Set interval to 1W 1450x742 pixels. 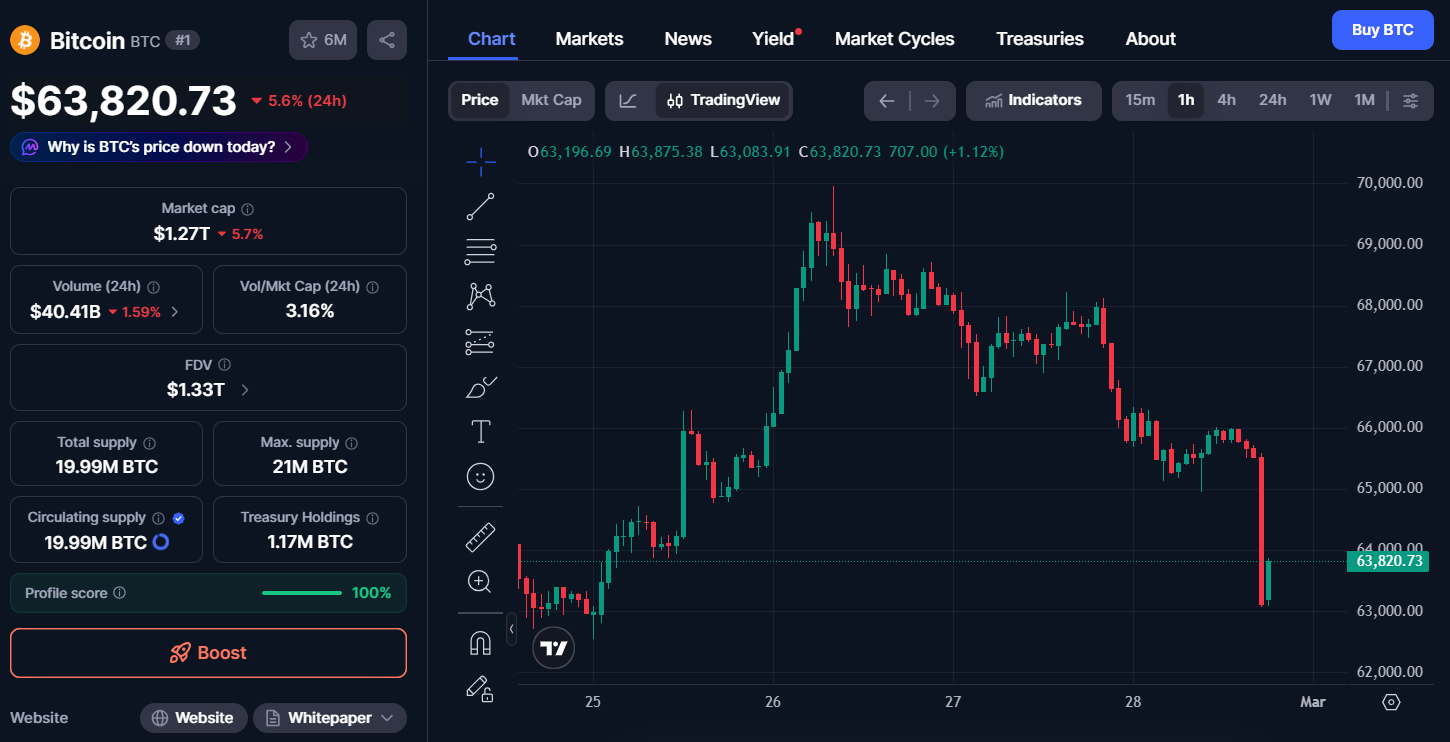click(x=1321, y=100)
